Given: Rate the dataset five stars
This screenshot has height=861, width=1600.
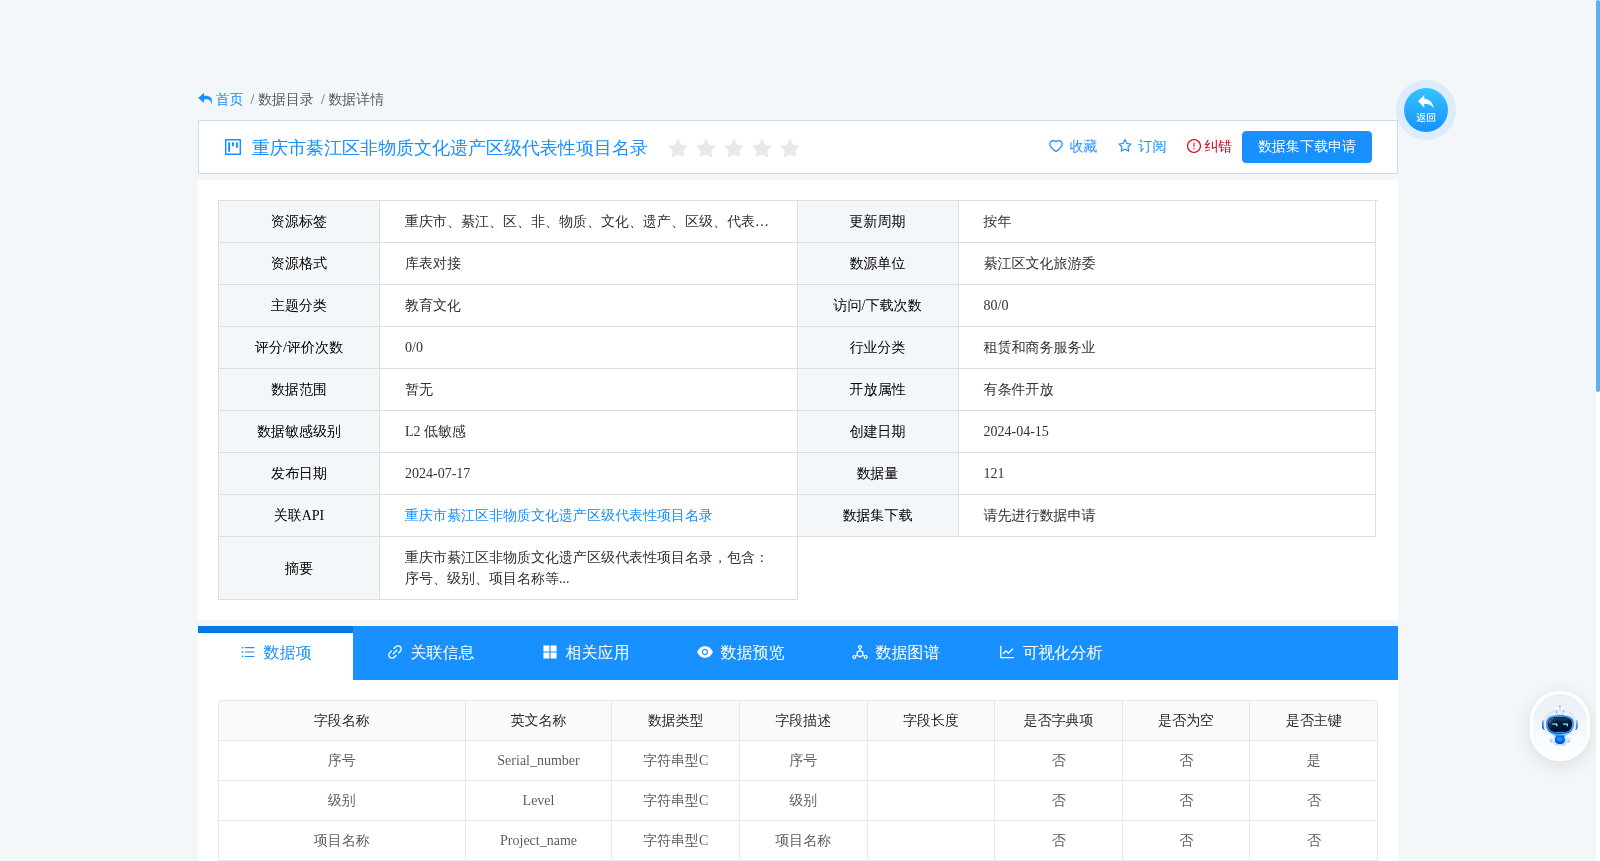Looking at the screenshot, I should (x=790, y=148).
